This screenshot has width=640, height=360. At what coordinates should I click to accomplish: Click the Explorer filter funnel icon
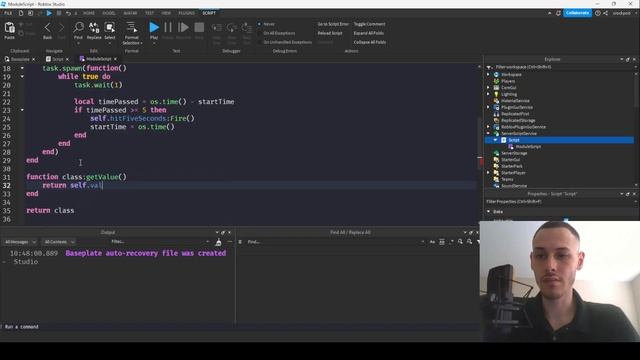click(x=489, y=67)
